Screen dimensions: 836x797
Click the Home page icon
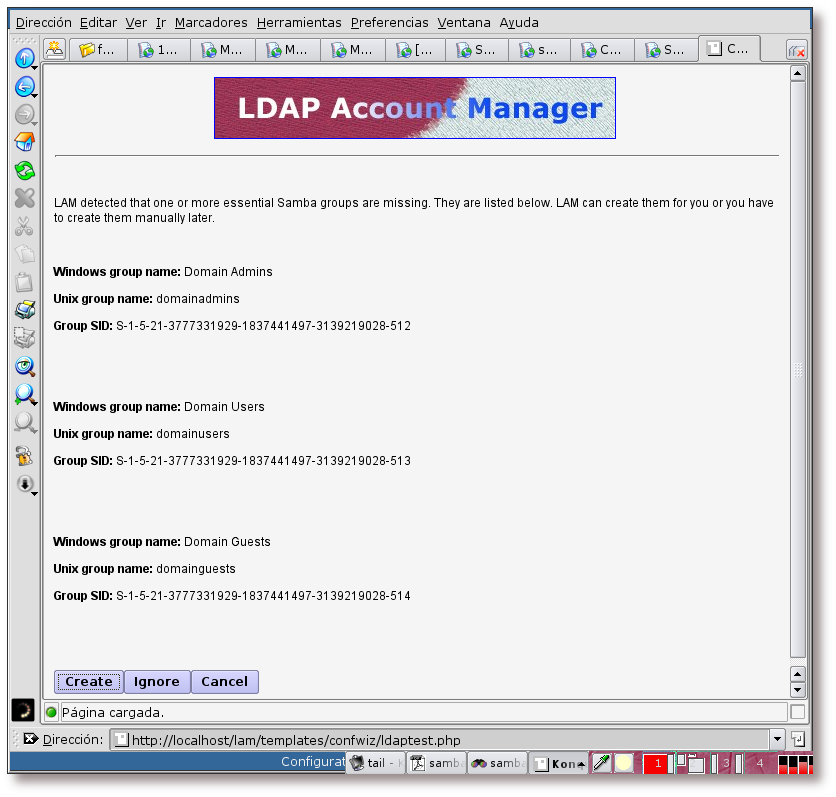coord(25,141)
